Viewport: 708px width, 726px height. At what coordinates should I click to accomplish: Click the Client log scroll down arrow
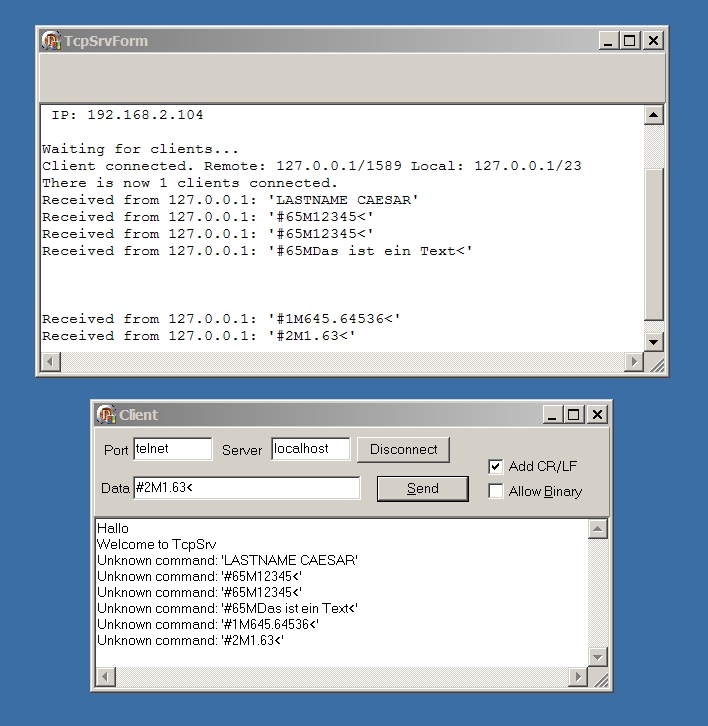[x=597, y=657]
